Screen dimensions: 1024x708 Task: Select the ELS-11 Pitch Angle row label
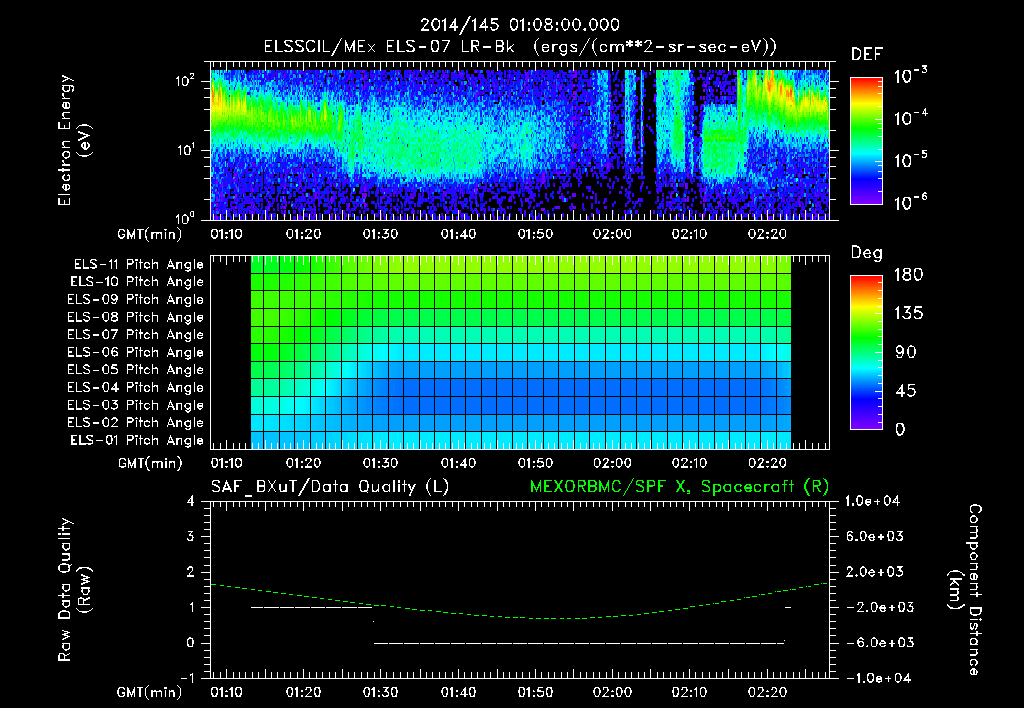pos(138,265)
